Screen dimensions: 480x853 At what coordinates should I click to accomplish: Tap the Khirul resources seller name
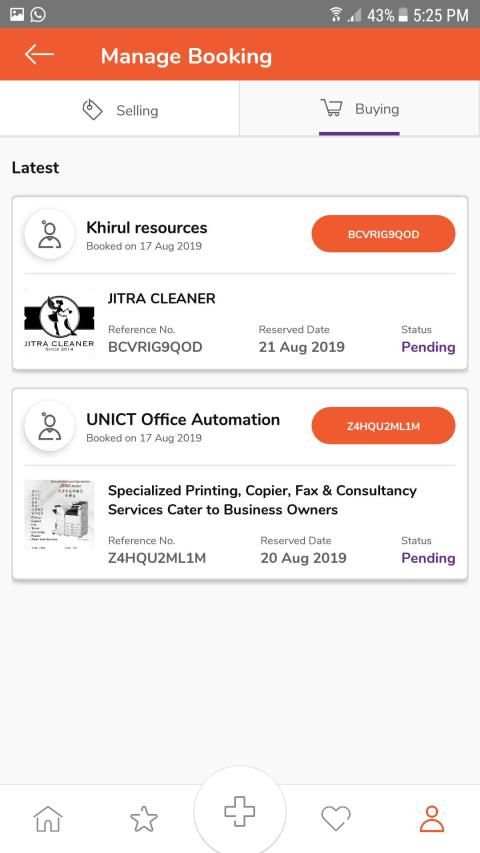pyautogui.click(x=146, y=227)
